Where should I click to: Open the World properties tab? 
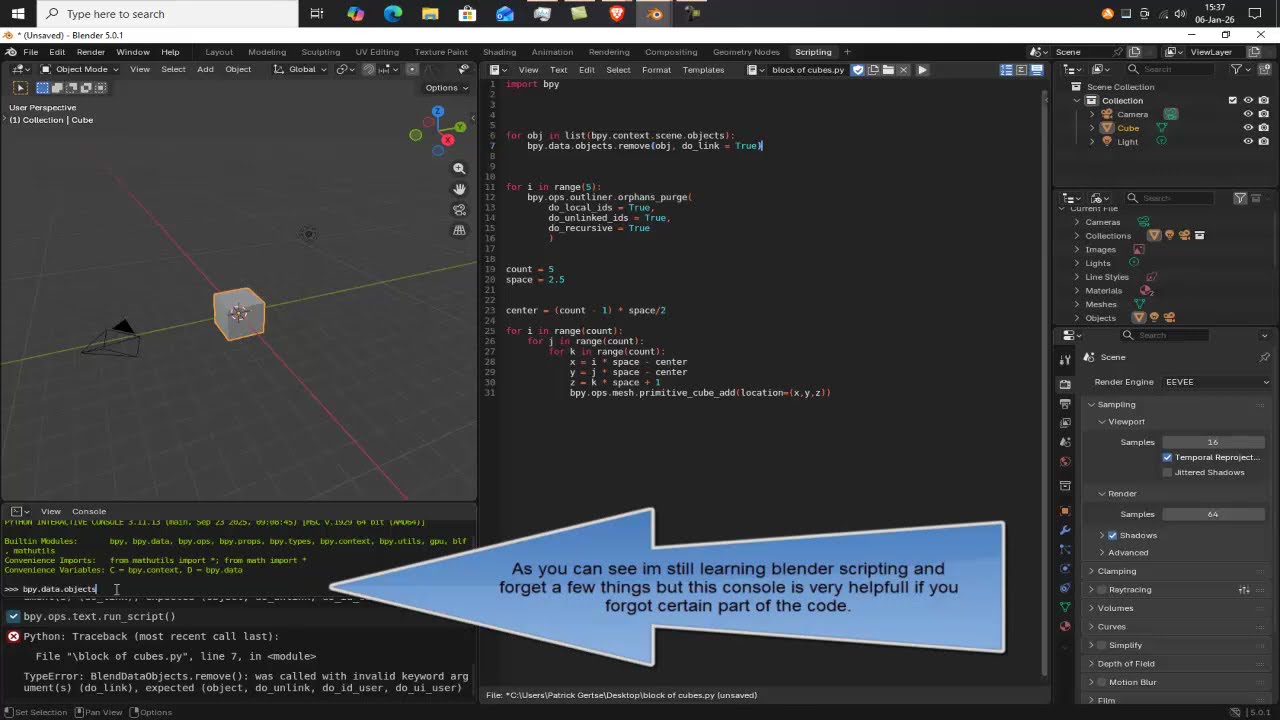pos(1065,462)
